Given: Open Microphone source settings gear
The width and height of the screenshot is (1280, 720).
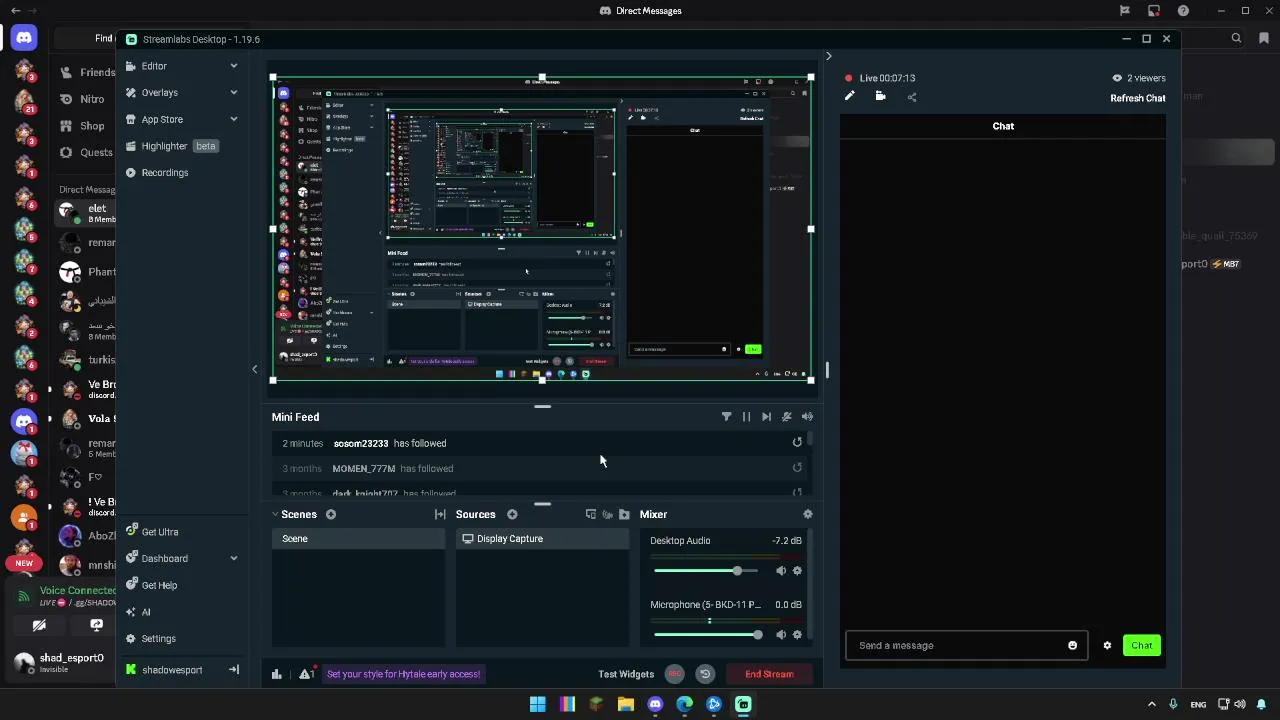Looking at the screenshot, I should [797, 634].
